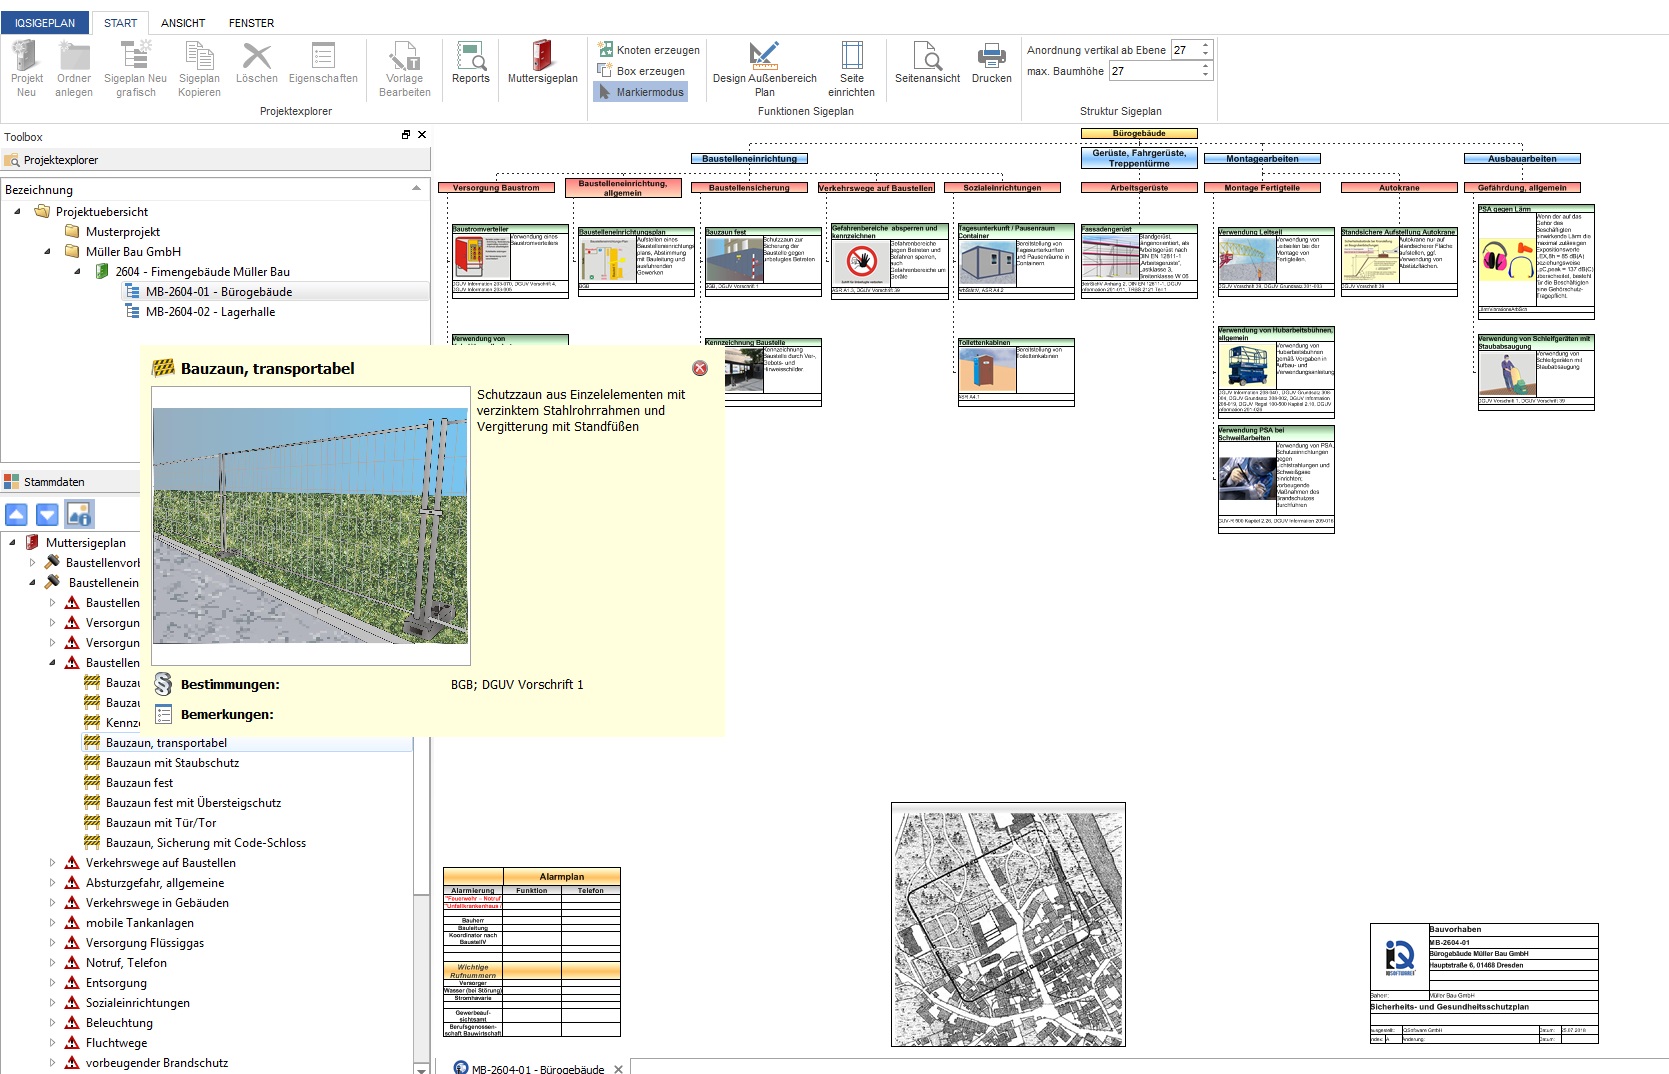Click the Drucken printer icon
The image size is (1669, 1074).
click(991, 62)
